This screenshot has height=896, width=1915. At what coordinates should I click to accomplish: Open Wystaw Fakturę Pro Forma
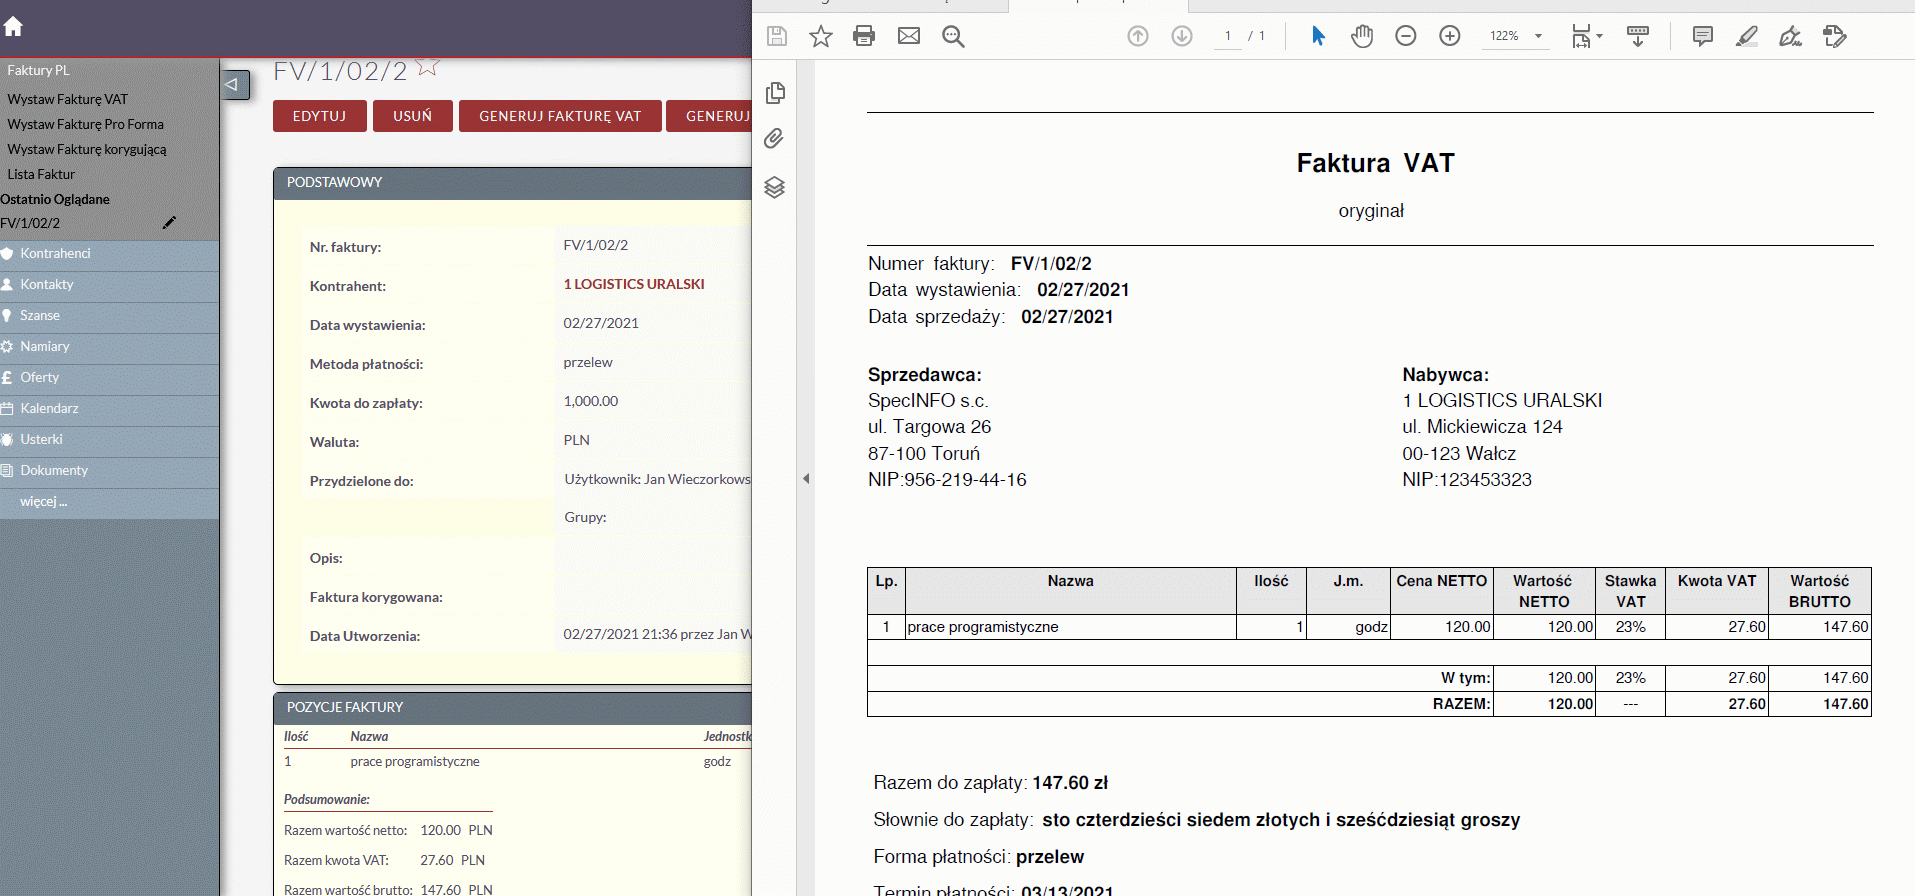(86, 124)
